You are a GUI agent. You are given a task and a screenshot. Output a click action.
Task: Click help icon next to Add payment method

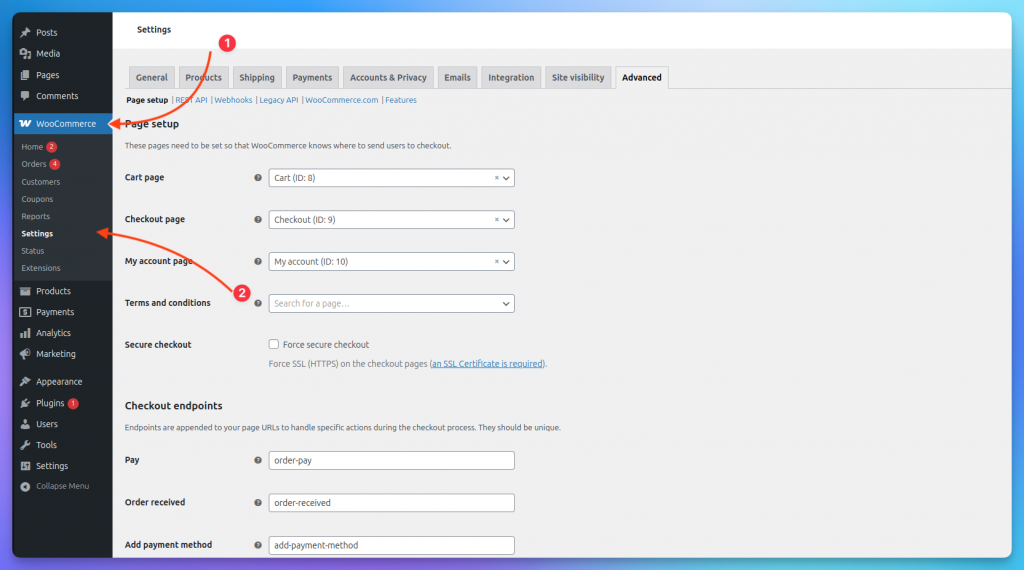[x=258, y=545]
